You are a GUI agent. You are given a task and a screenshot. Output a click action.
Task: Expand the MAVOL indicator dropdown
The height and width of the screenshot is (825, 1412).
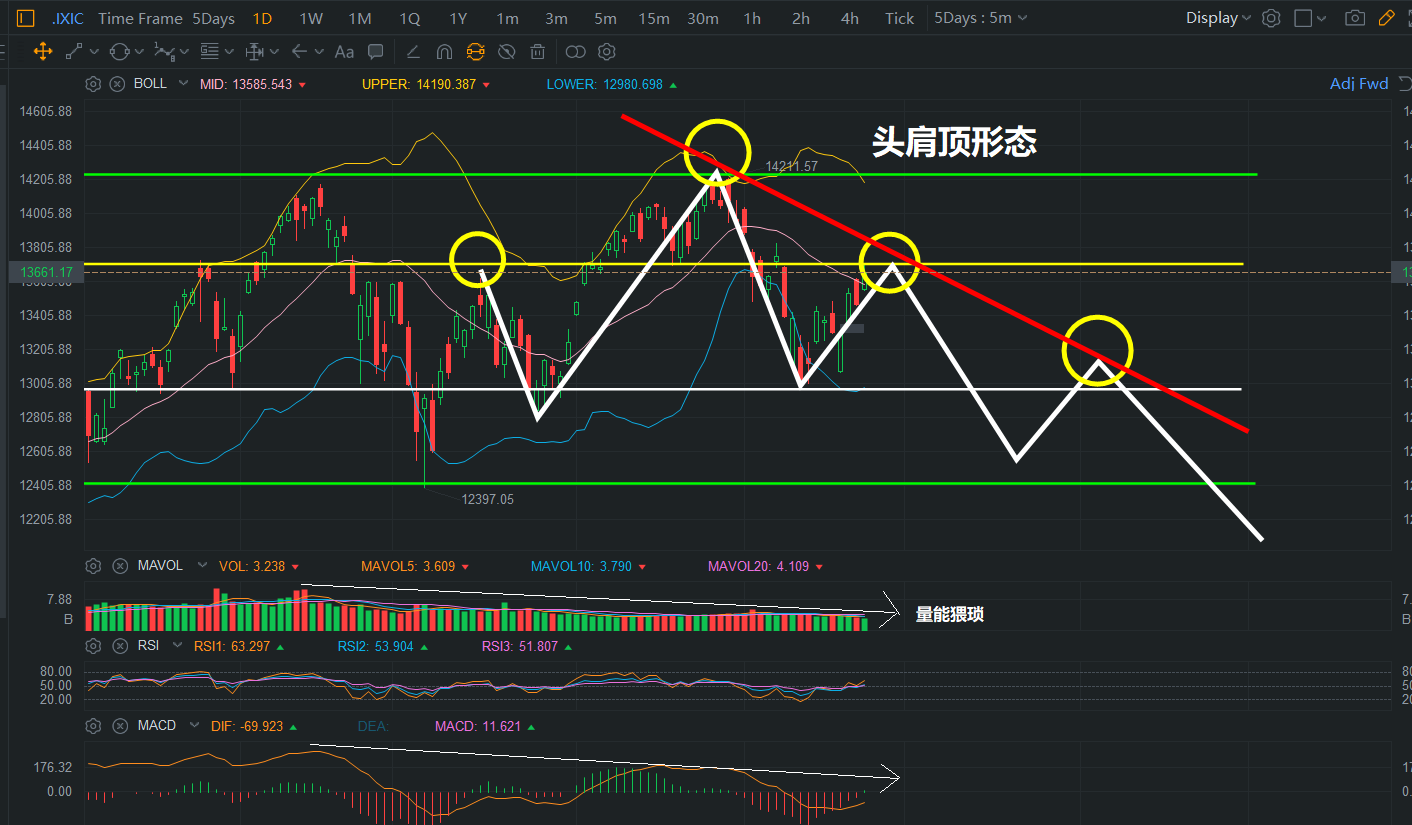tap(203, 566)
